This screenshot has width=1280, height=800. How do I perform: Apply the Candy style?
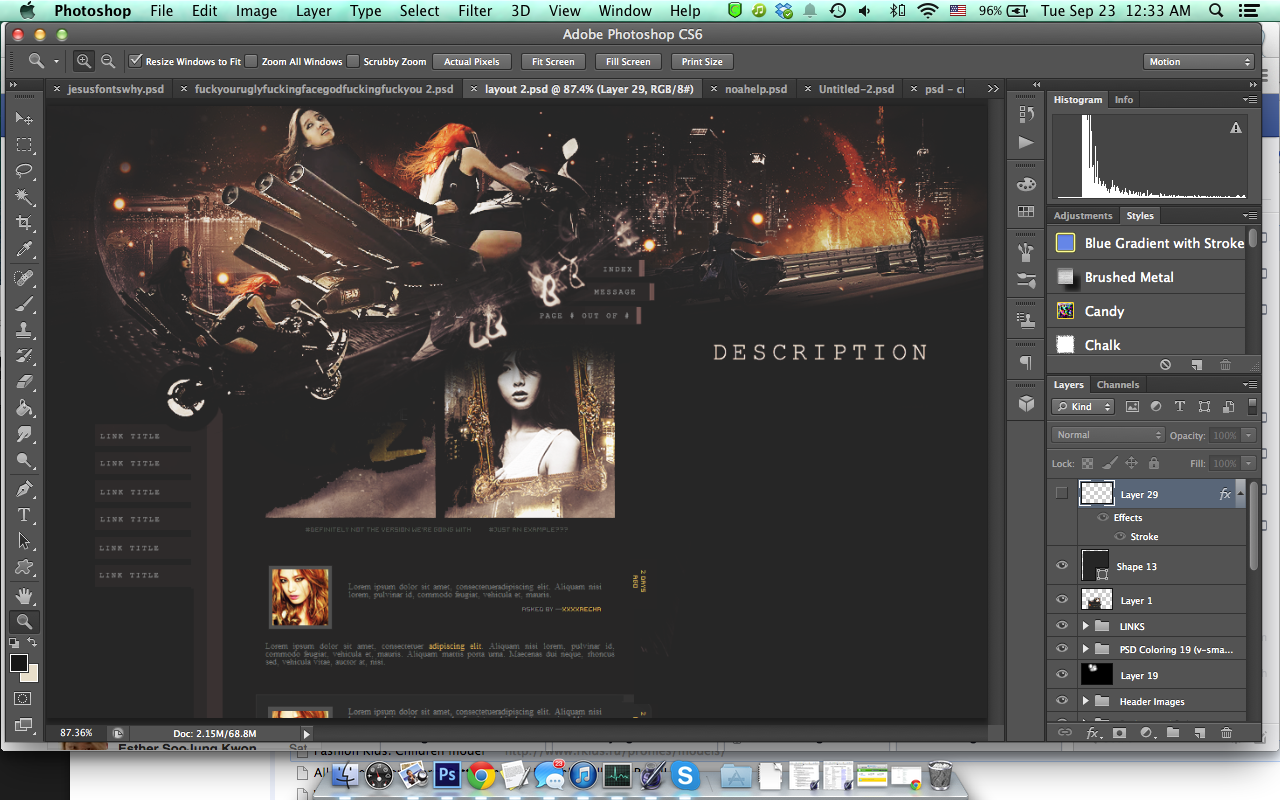(1146, 311)
